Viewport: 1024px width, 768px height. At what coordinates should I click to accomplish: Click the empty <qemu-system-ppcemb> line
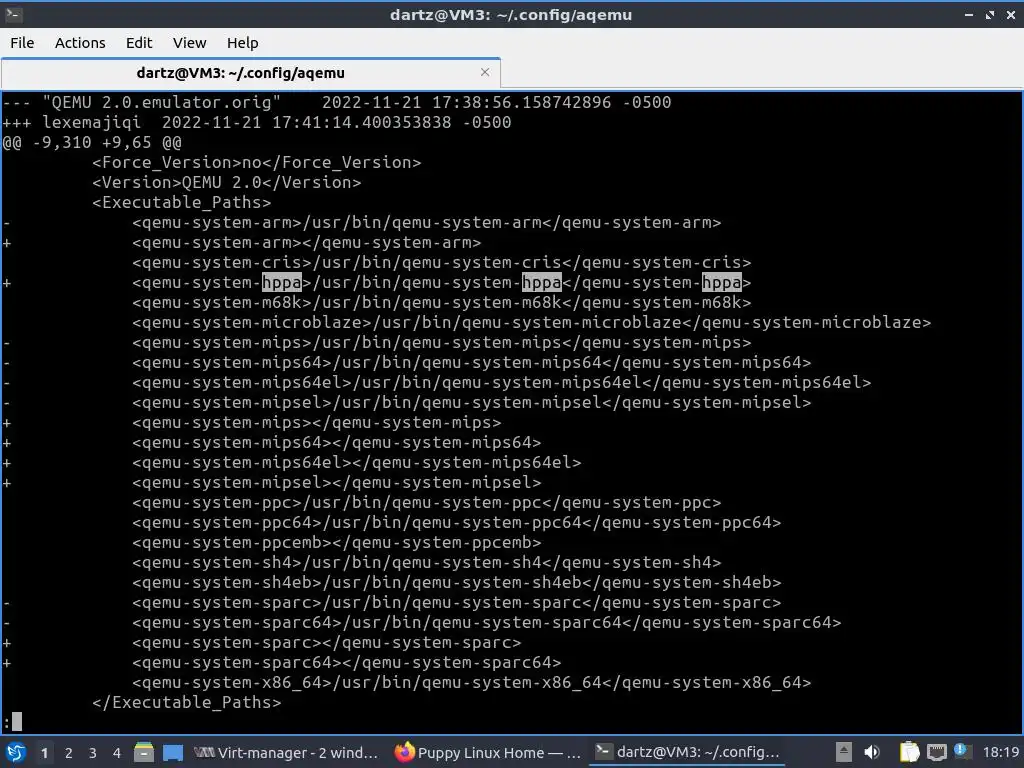coord(336,543)
